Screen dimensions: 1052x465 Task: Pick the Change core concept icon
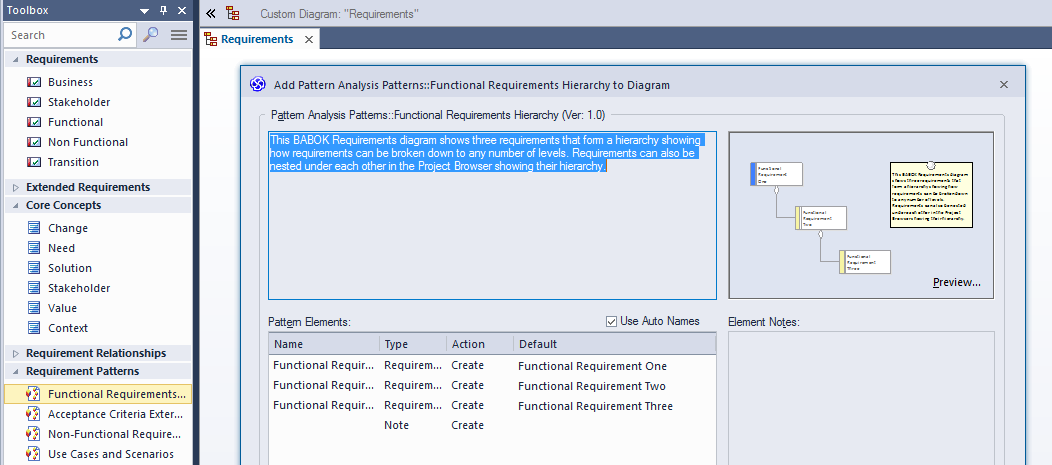[x=34, y=228]
